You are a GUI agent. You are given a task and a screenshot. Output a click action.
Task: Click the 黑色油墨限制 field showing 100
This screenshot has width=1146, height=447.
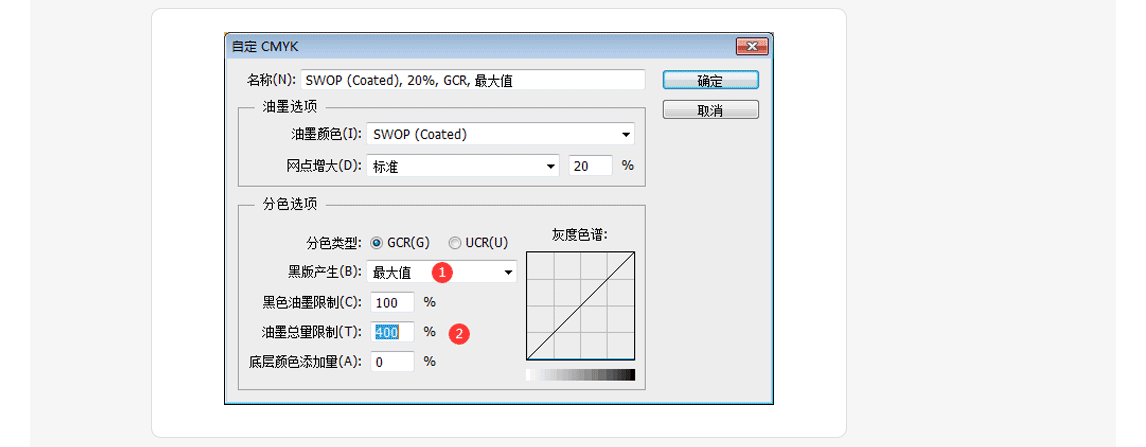(391, 302)
